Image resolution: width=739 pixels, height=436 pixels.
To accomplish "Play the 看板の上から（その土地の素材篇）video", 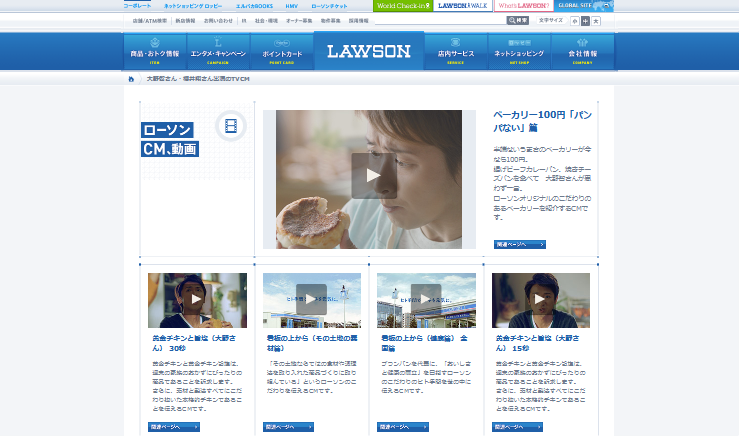I will 311,299.
